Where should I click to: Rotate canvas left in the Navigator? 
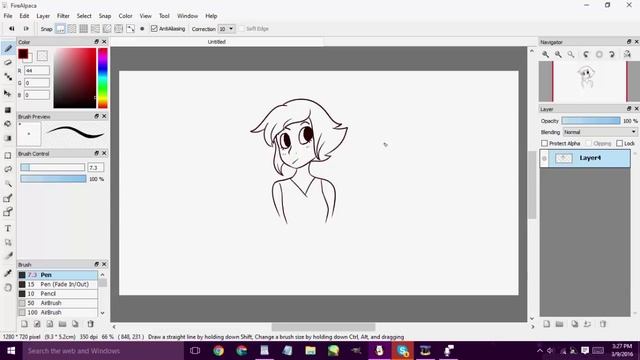tap(586, 54)
